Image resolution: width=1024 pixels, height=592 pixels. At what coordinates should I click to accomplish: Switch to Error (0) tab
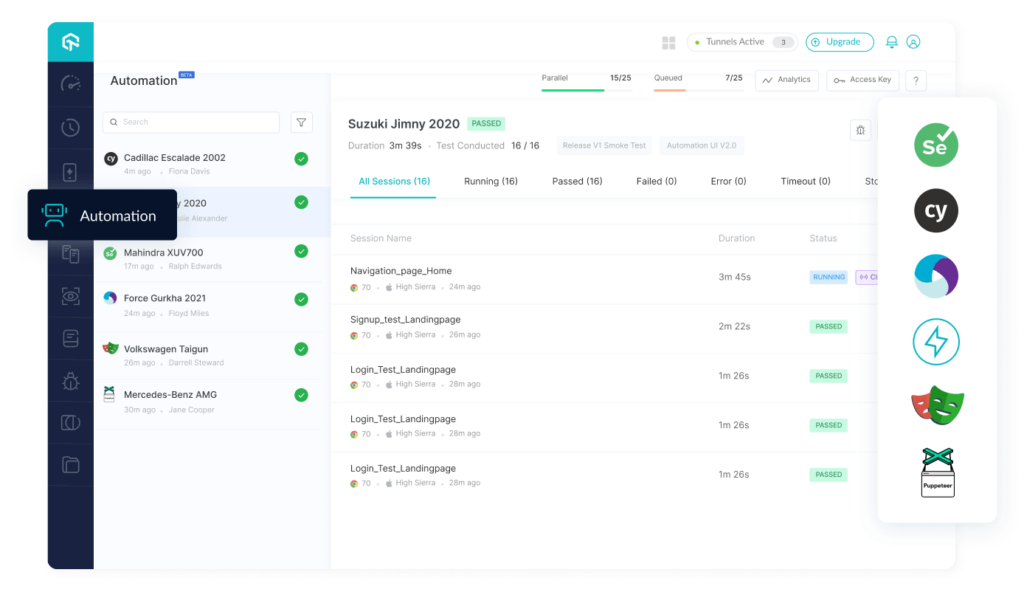pyautogui.click(x=728, y=182)
